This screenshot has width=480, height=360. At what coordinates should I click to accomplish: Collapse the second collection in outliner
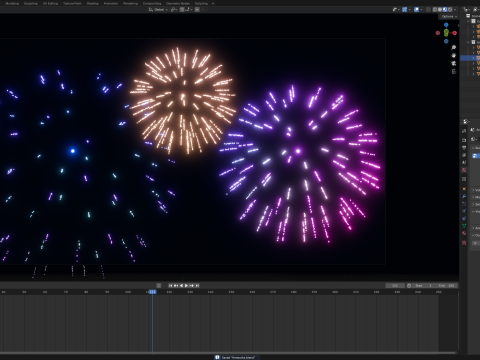click(x=469, y=42)
